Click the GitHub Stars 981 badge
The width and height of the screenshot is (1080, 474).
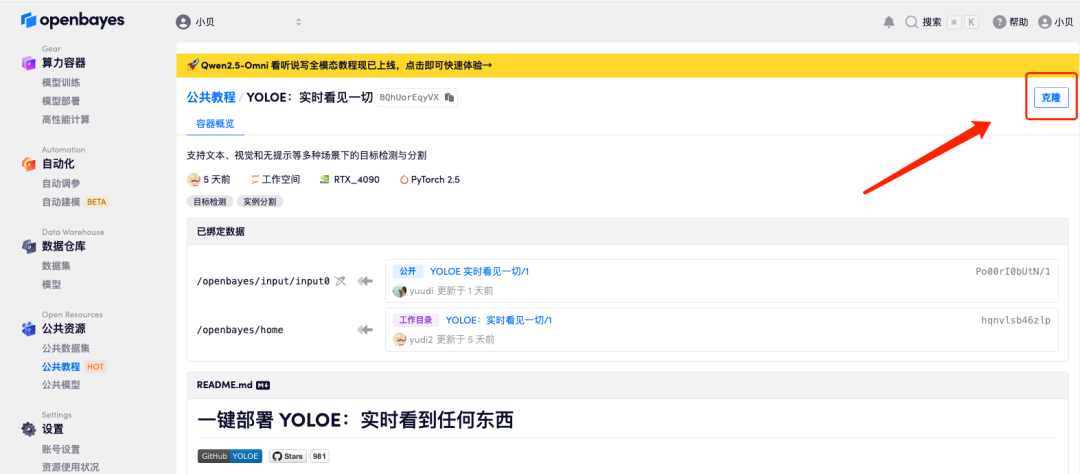coord(298,455)
